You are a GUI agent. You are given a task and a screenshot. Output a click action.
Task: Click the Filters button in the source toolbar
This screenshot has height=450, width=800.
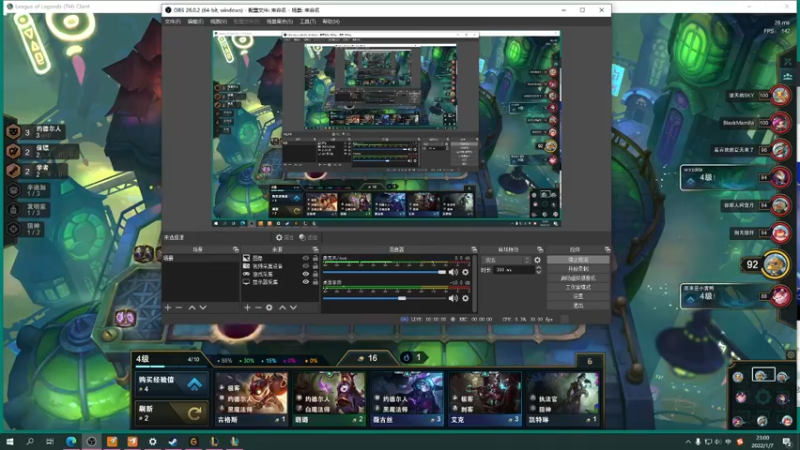(308, 237)
